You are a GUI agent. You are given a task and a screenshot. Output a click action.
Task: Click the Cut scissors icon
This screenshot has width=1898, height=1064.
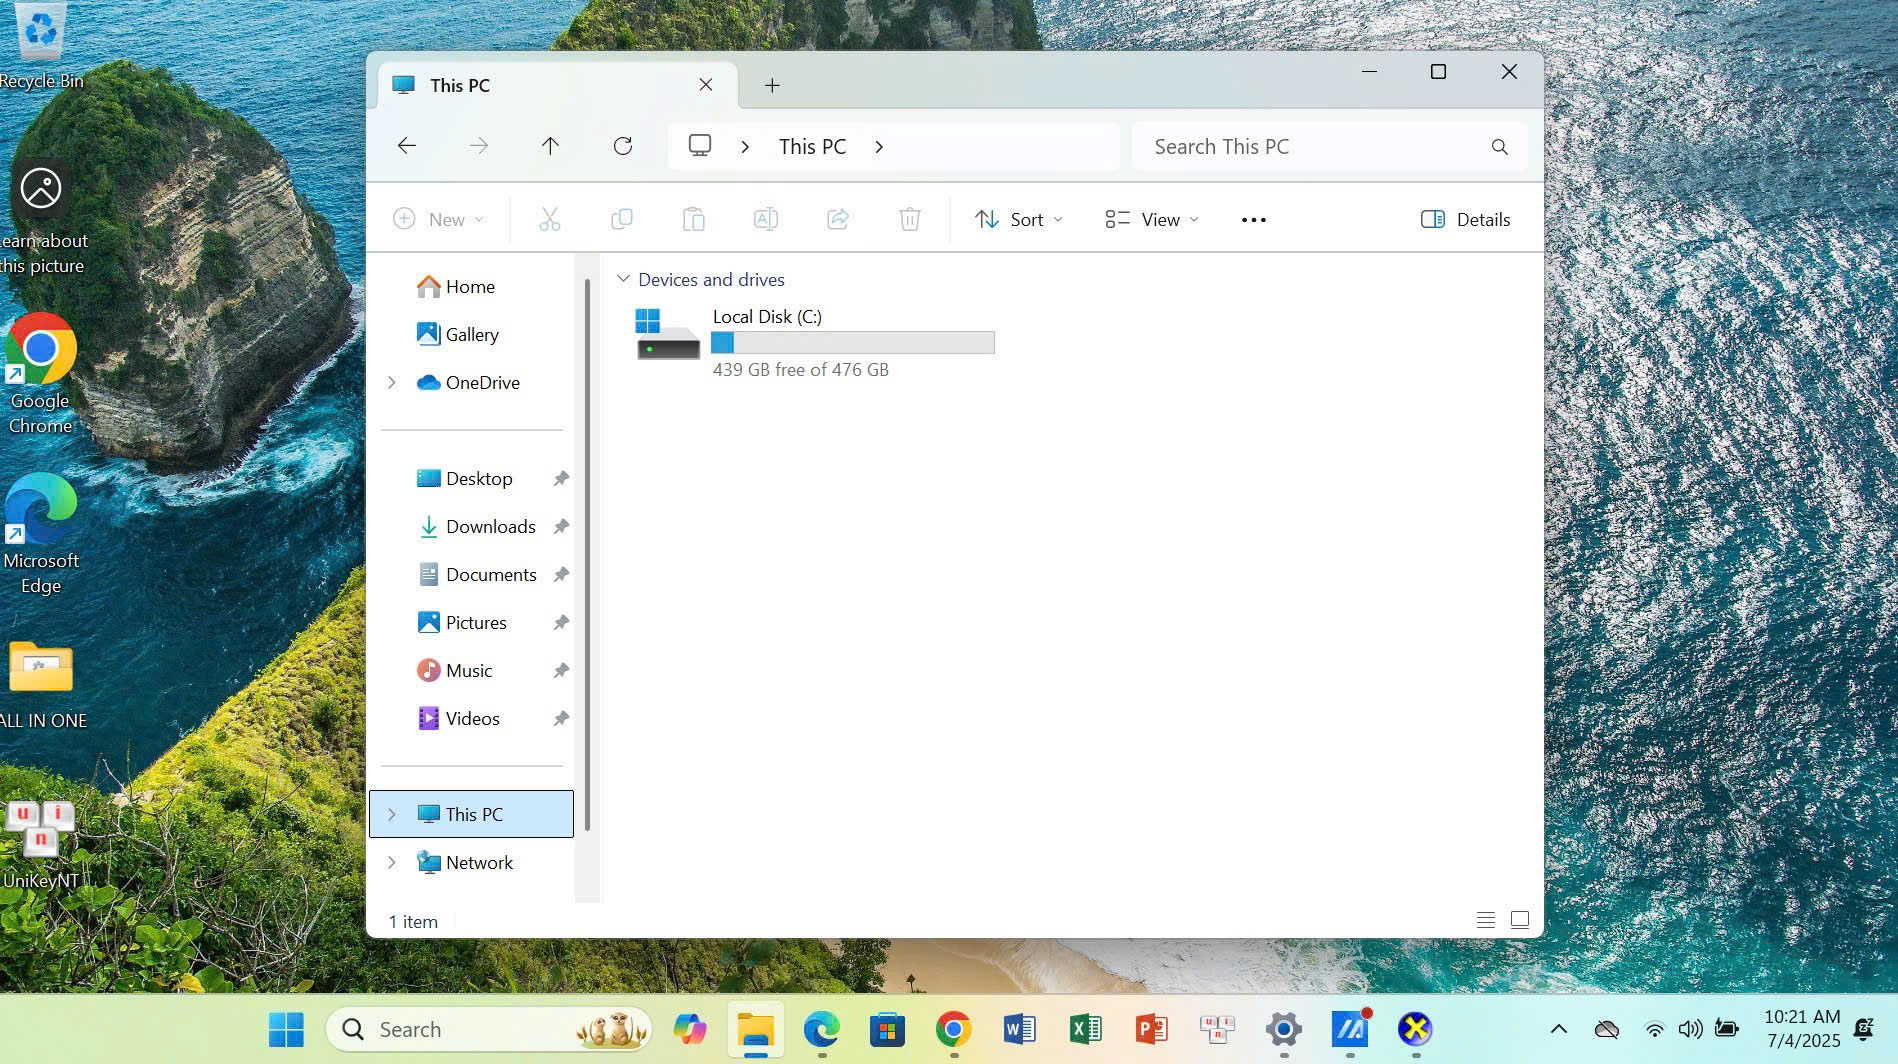(x=550, y=219)
